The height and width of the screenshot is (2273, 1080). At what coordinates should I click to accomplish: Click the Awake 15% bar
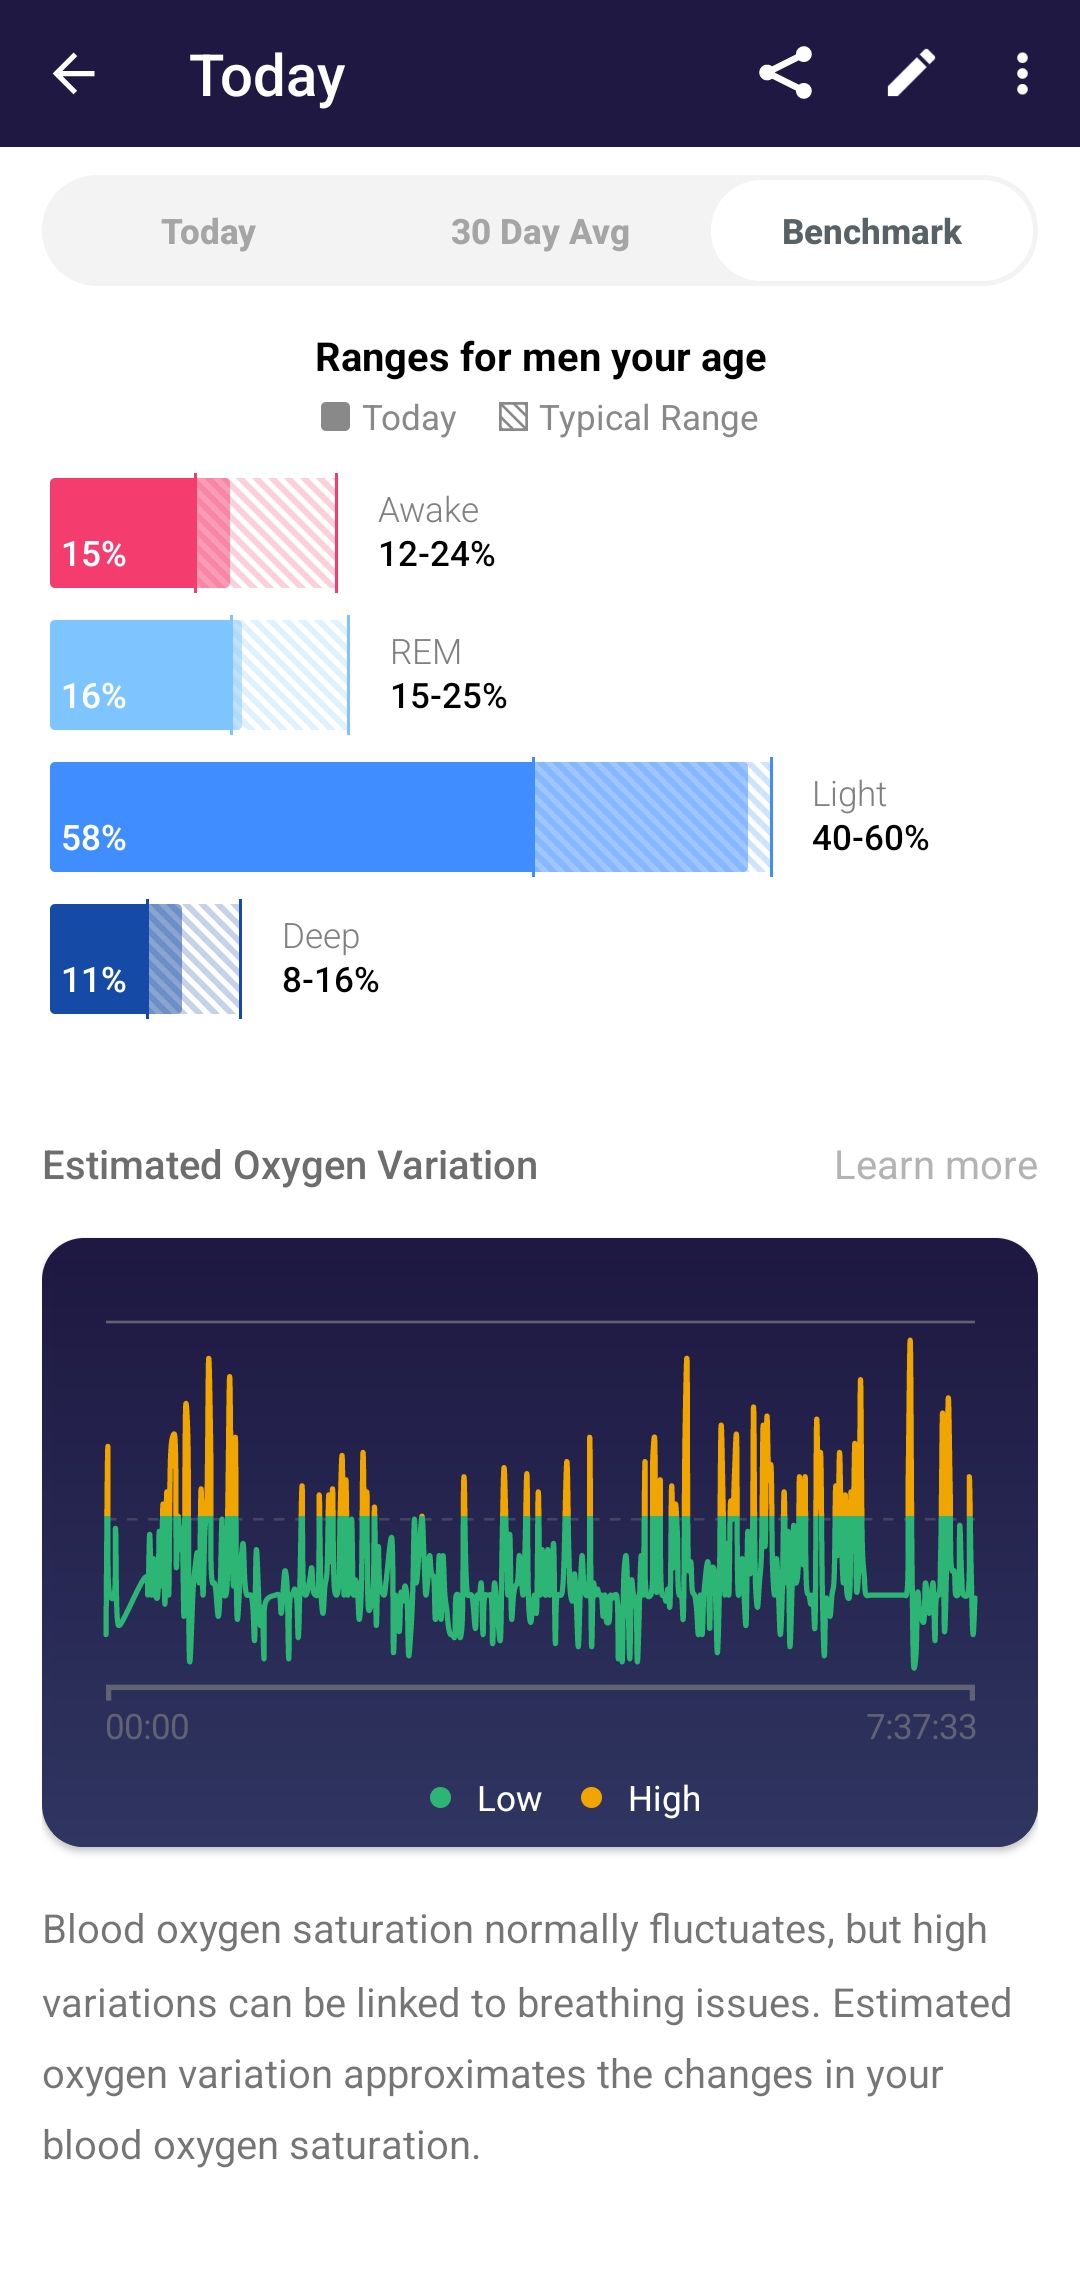(123, 533)
